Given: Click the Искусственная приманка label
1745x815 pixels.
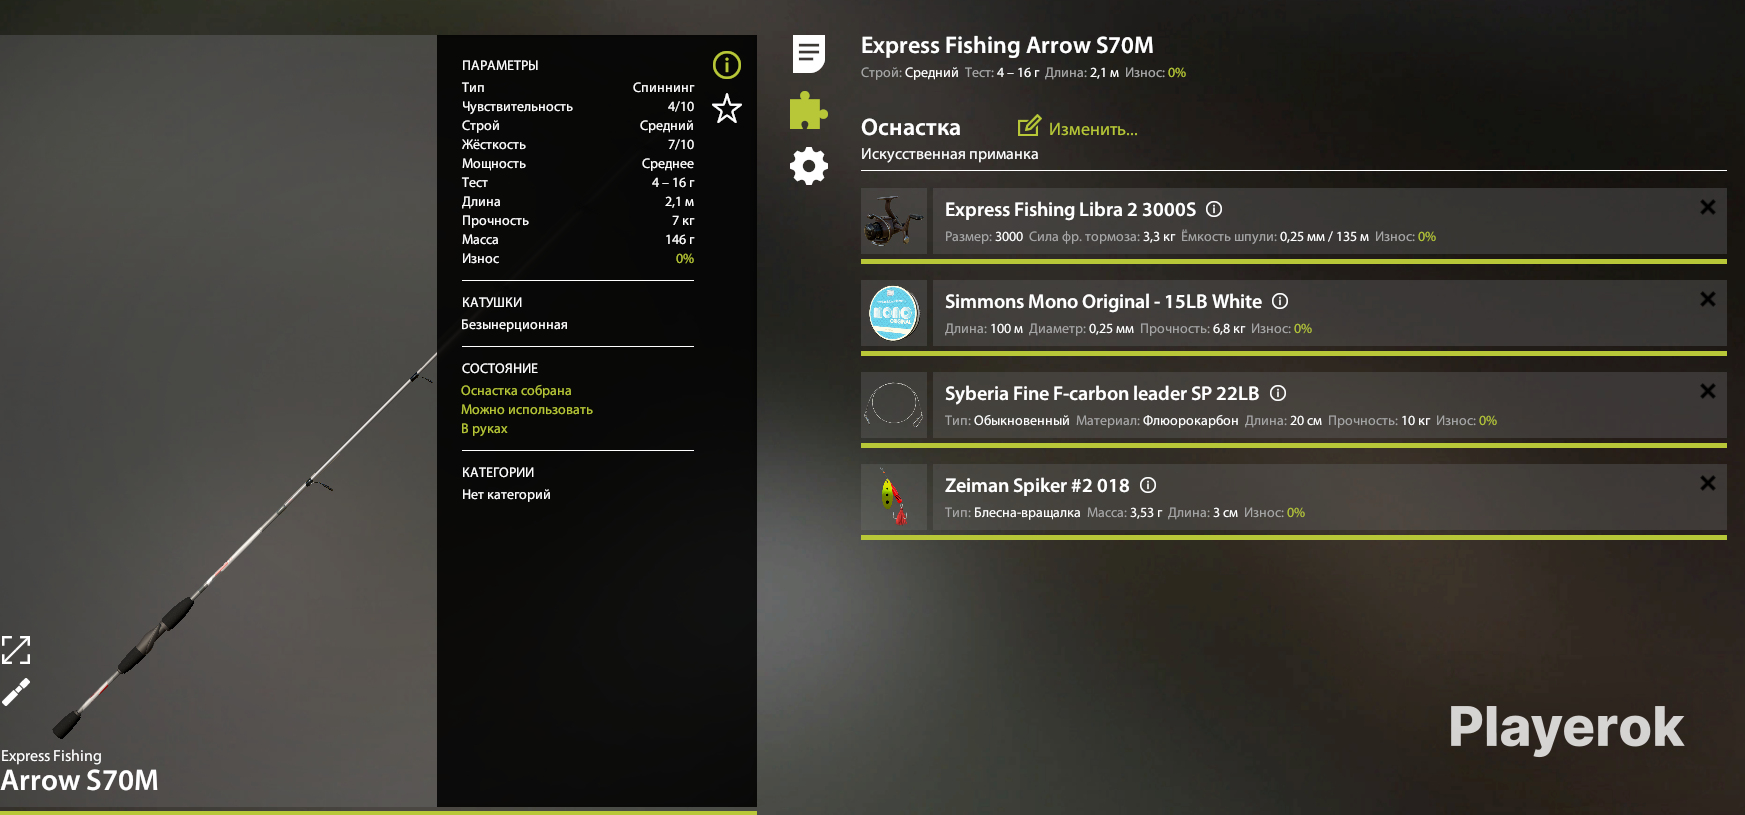Looking at the screenshot, I should pos(949,154).
